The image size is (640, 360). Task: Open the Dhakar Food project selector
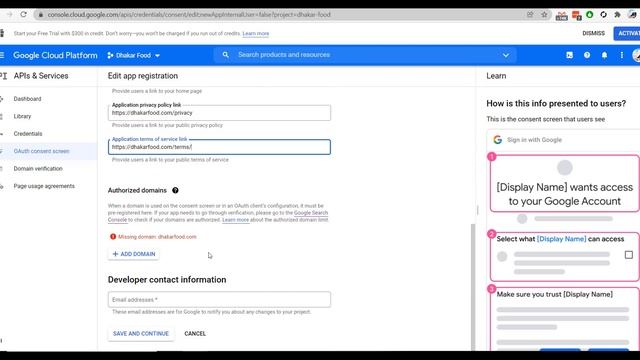(133, 55)
